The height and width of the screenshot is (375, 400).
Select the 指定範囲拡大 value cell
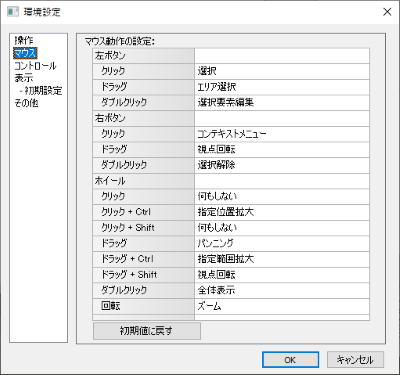coord(282,259)
